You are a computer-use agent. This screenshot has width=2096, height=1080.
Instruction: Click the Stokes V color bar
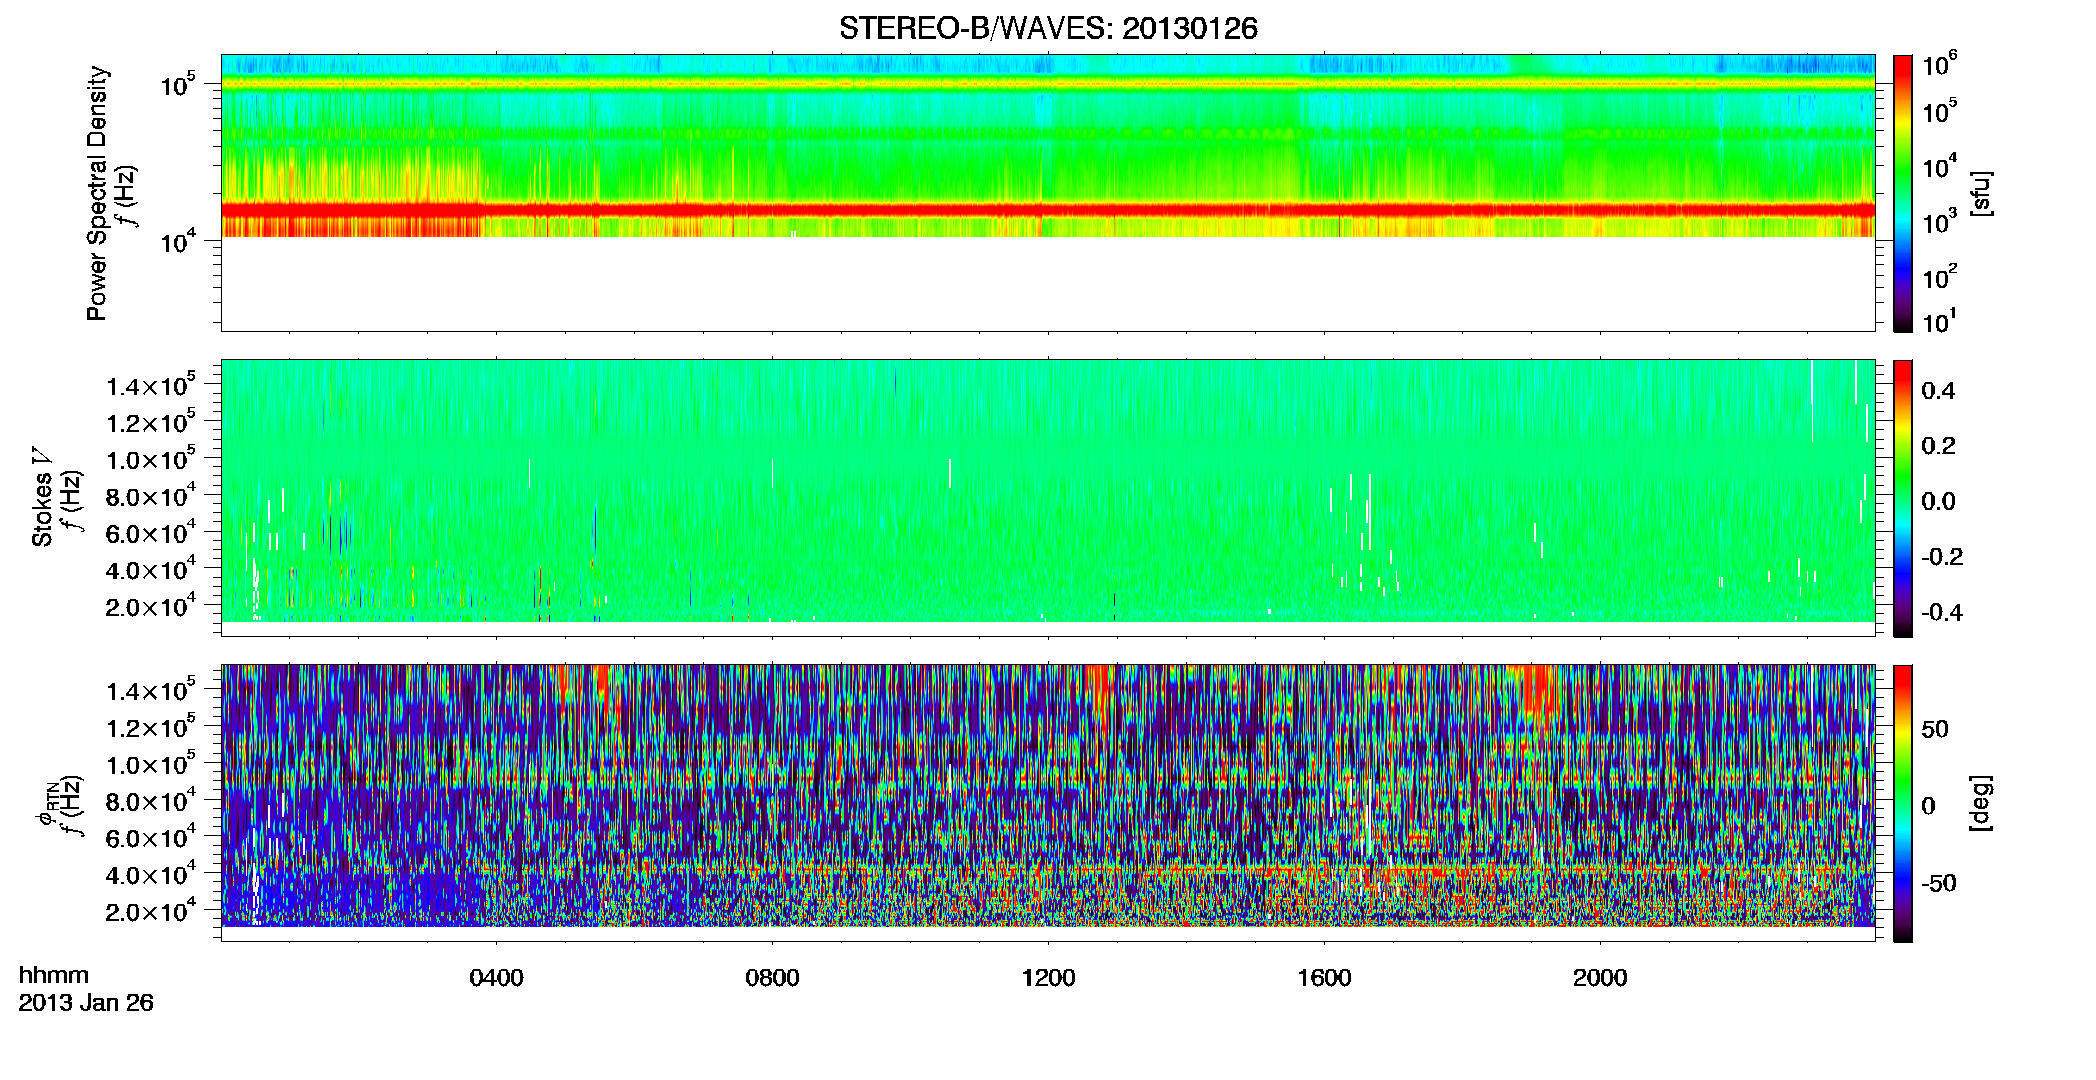pos(1902,498)
